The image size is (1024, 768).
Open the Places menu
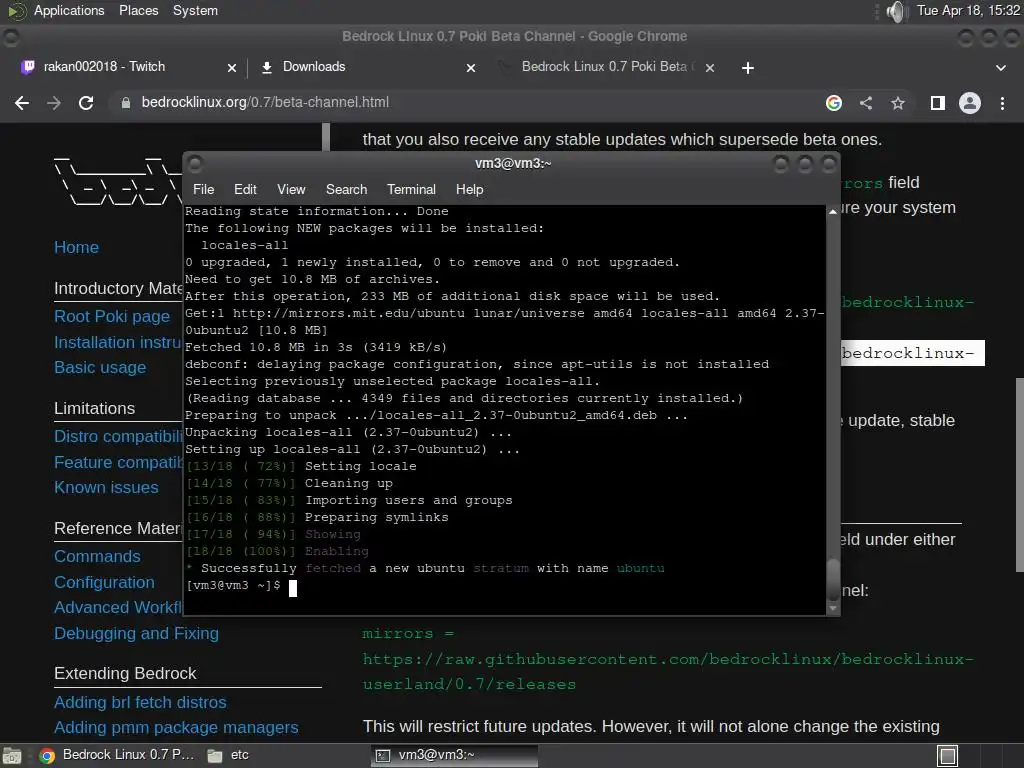point(138,10)
